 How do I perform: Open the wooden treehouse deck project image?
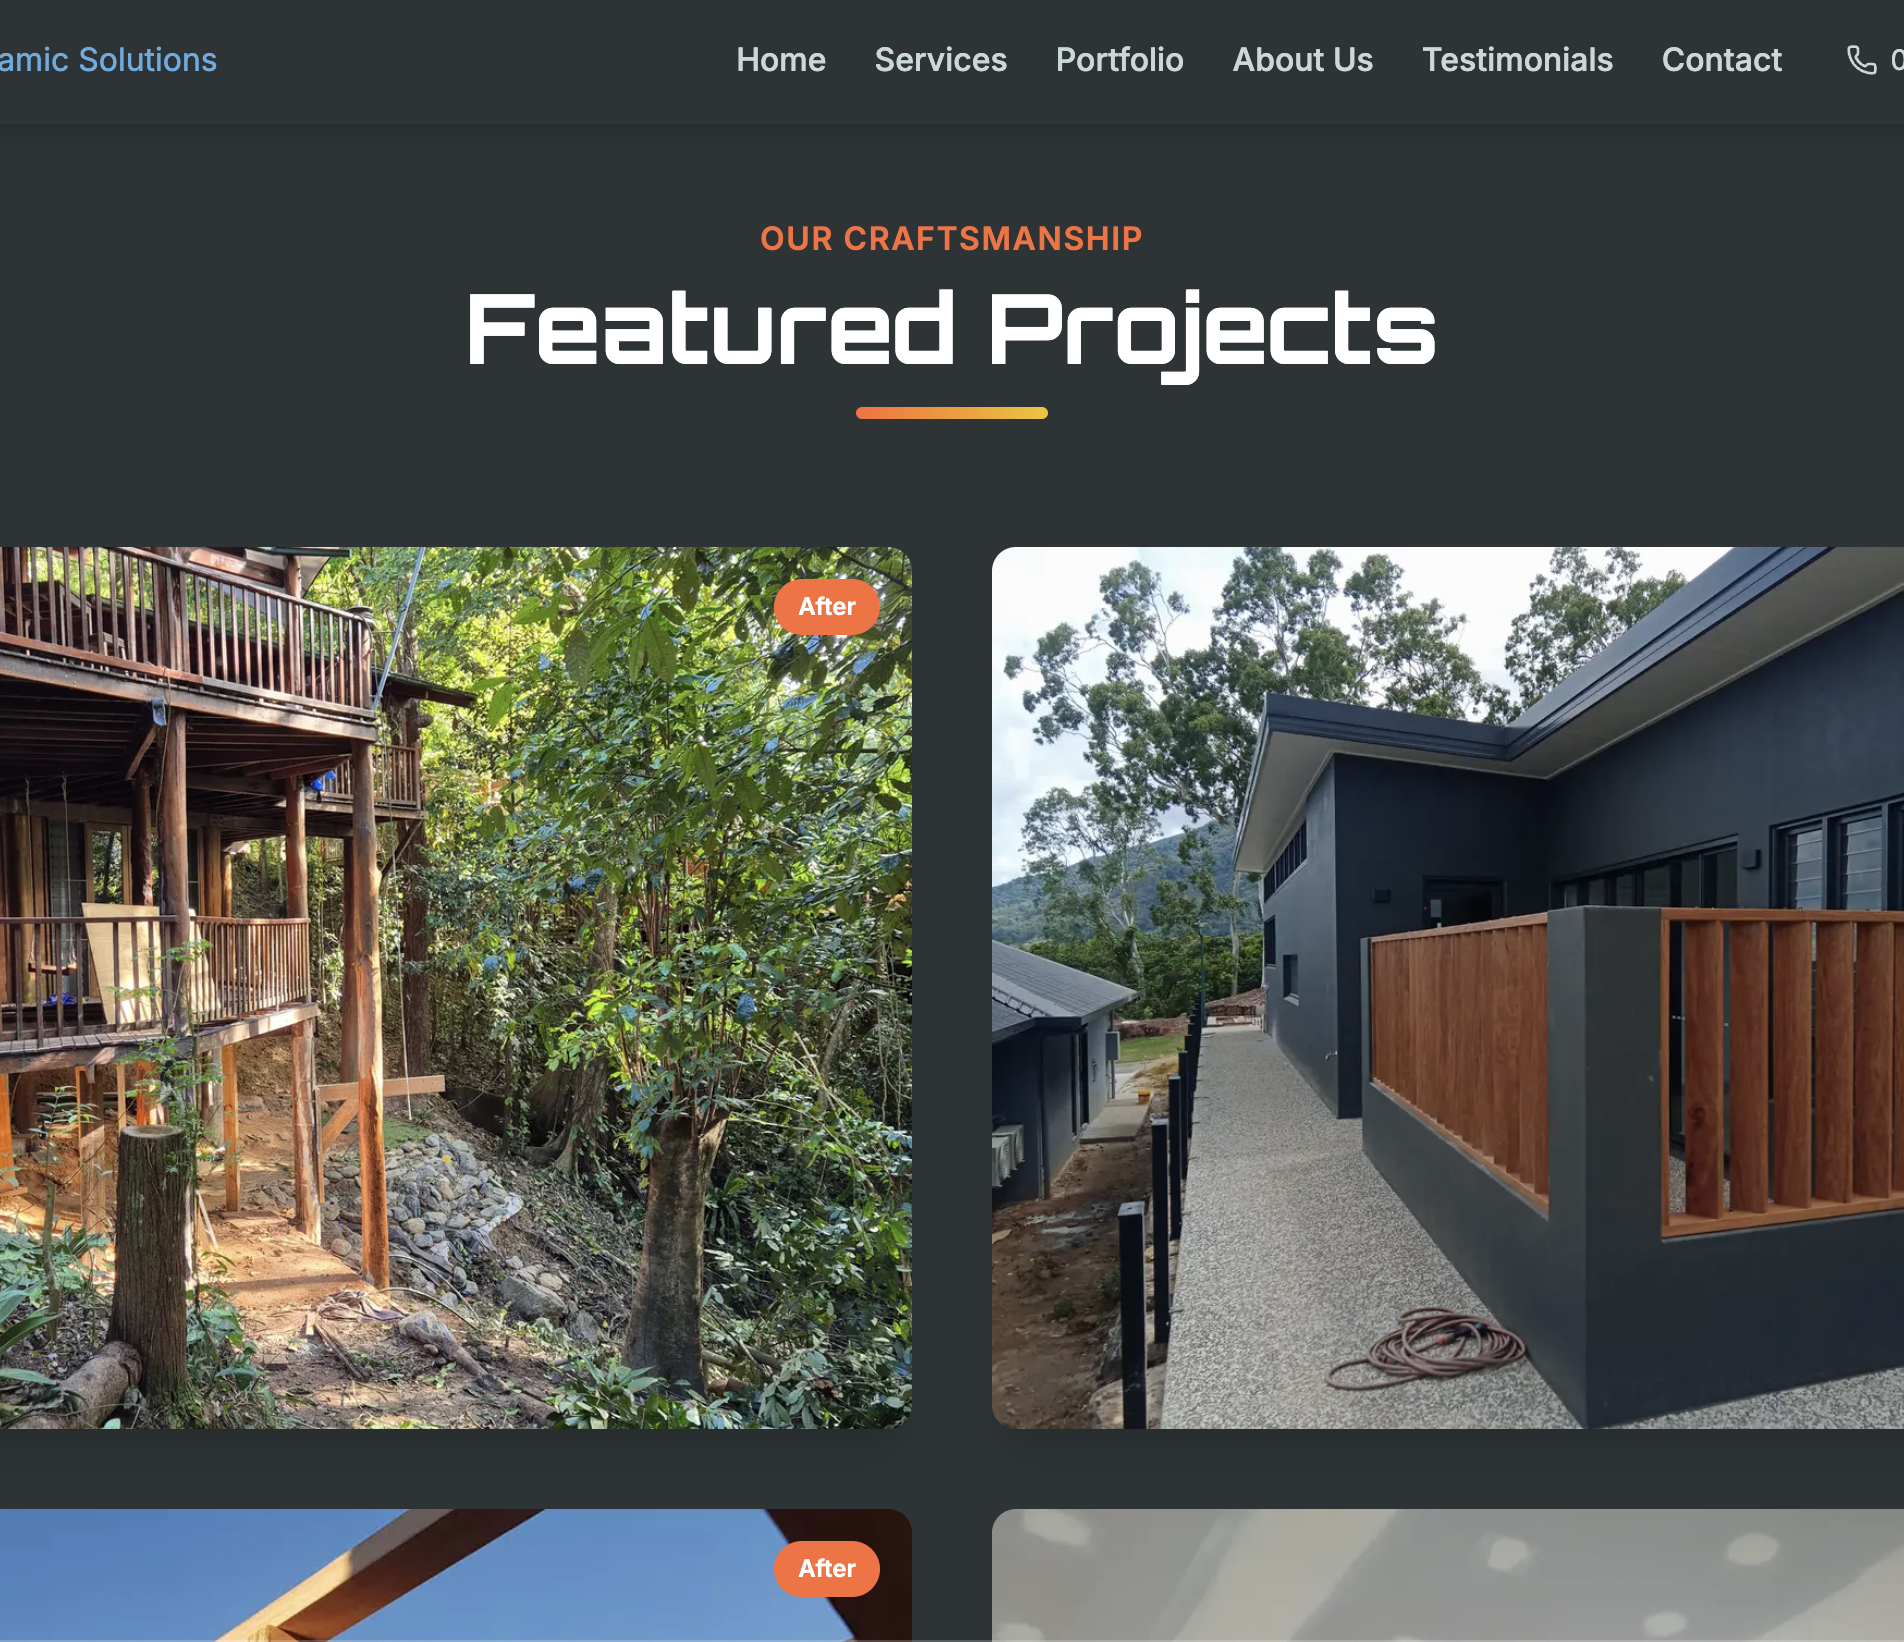456,987
